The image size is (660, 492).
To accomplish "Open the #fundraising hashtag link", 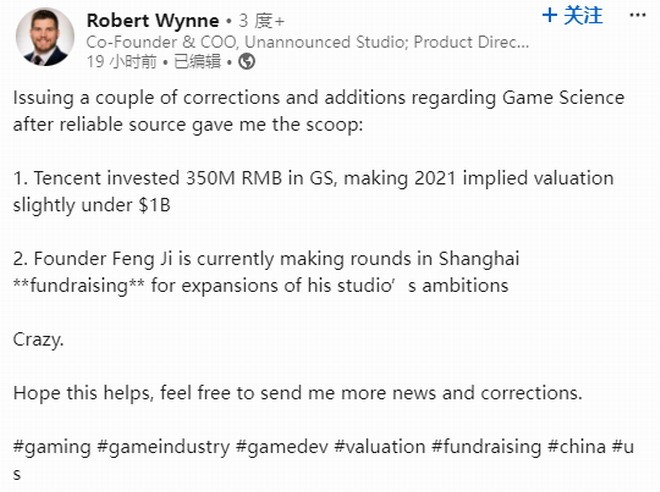I will 486,447.
